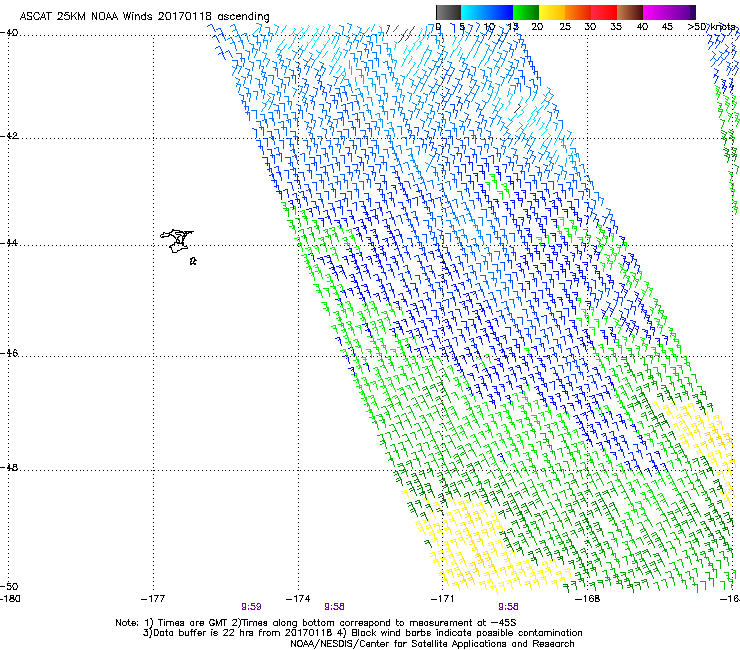Screen dimensions: 740x650
Task: Click the yellow 20-25 knots legend swatch
Action: coord(552,12)
